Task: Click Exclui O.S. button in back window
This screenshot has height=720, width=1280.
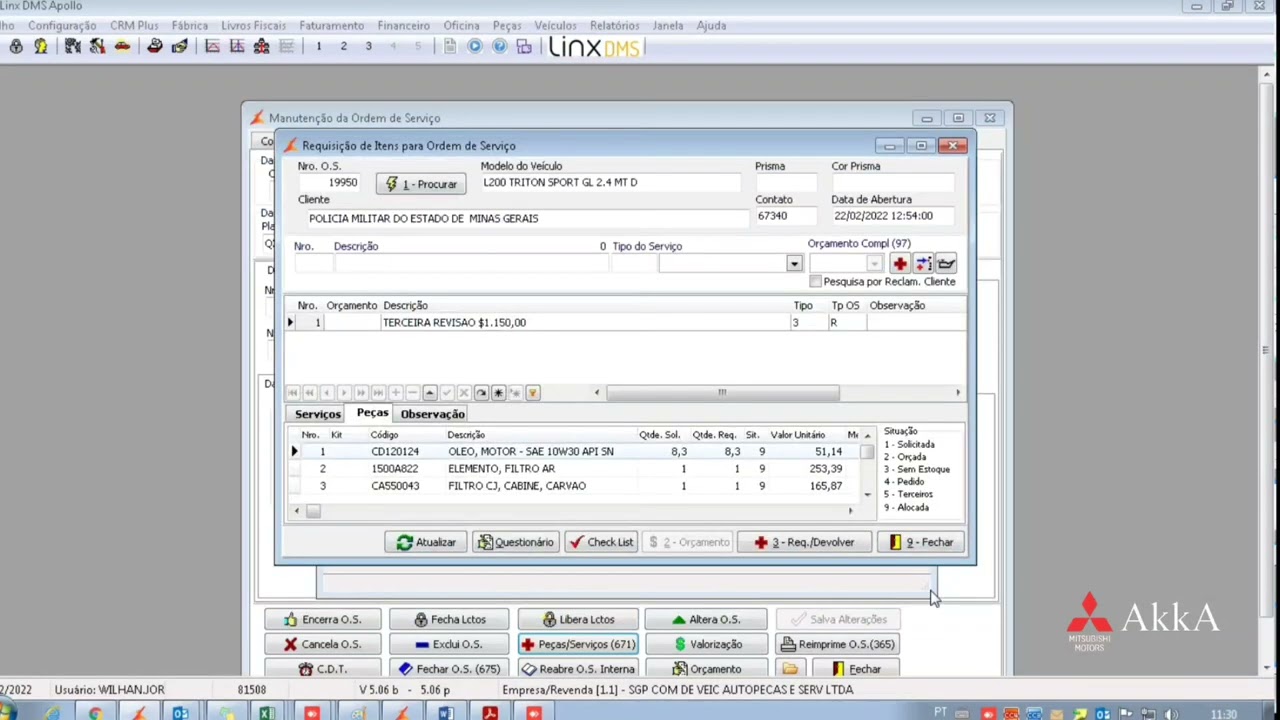Action: (449, 644)
